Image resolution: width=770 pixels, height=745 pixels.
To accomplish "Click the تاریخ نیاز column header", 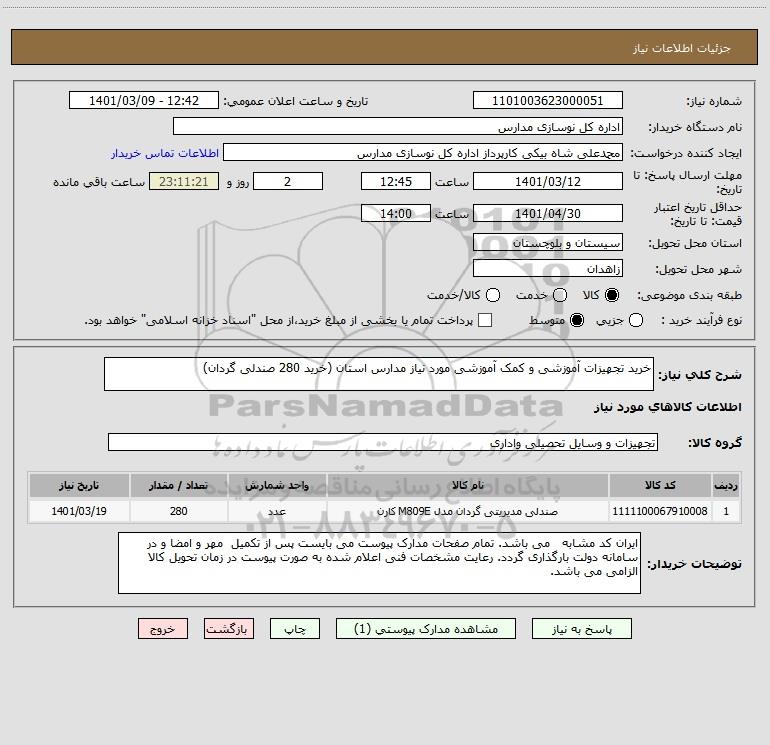I will (x=79, y=485).
